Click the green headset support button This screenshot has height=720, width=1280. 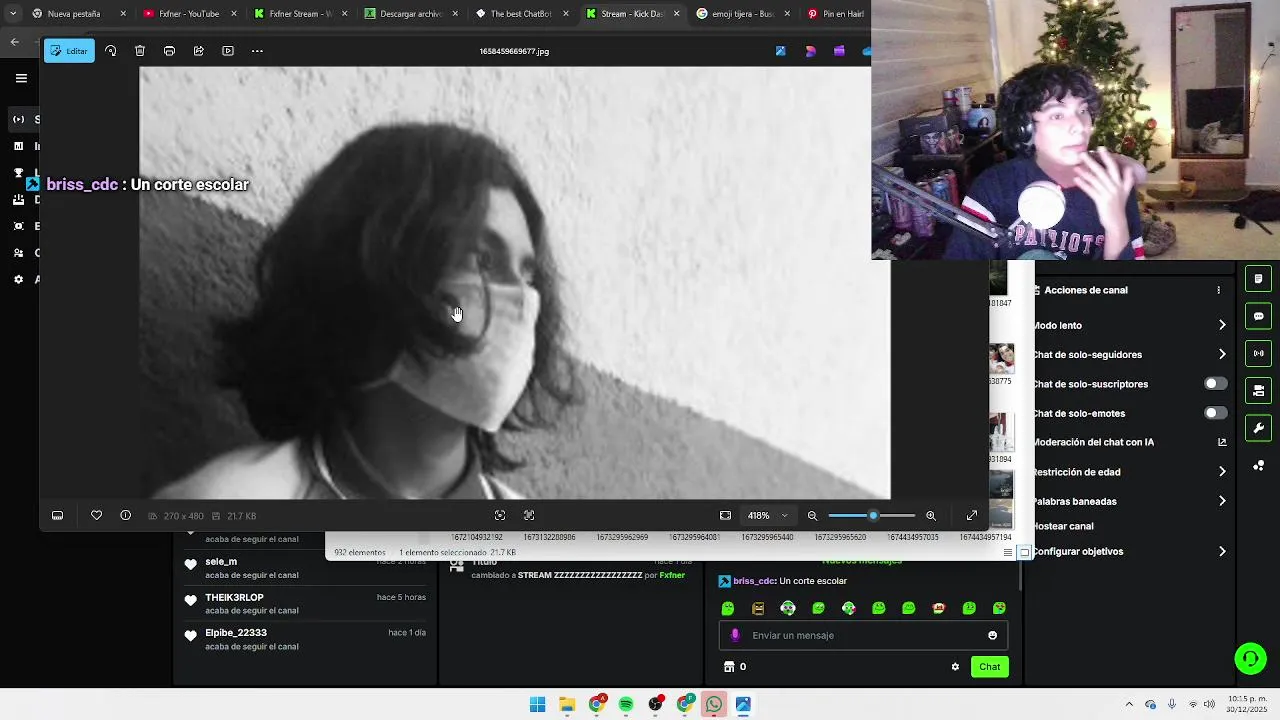coord(1250,659)
